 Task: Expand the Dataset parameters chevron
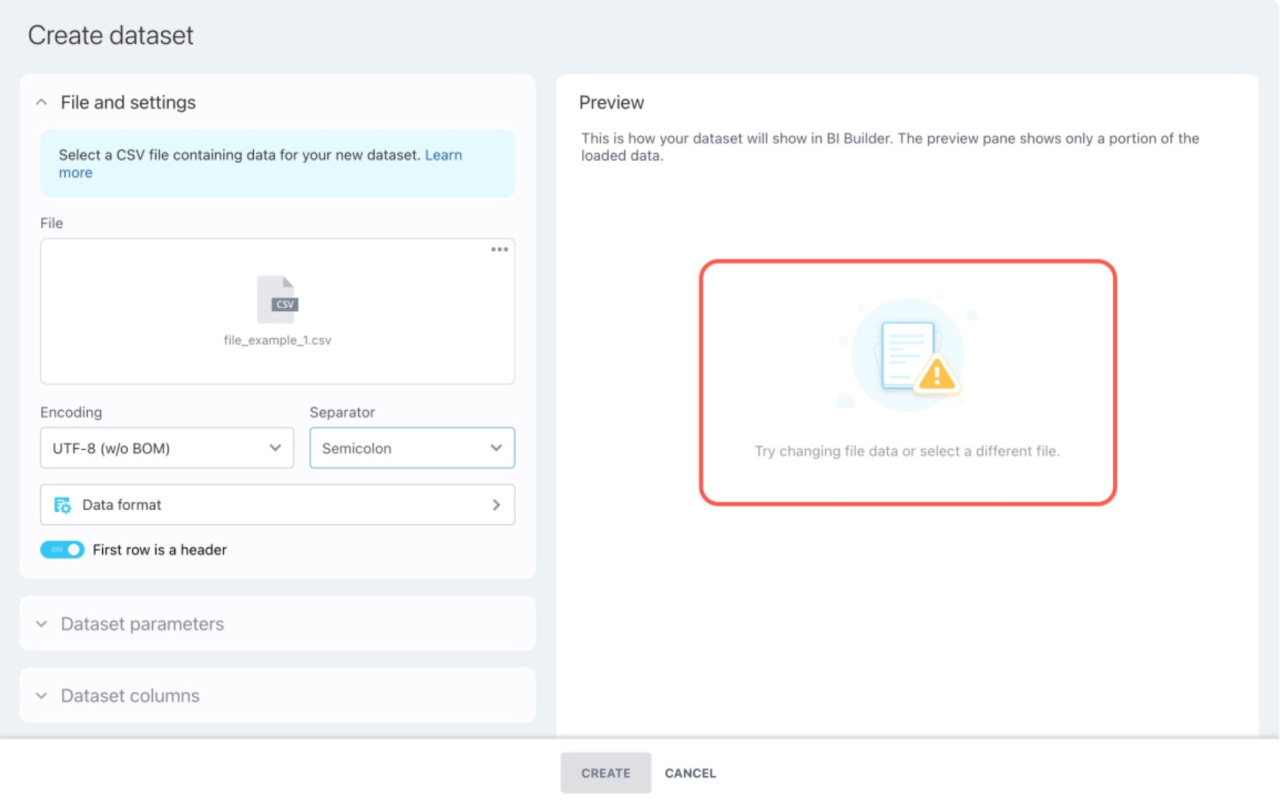tap(41, 624)
